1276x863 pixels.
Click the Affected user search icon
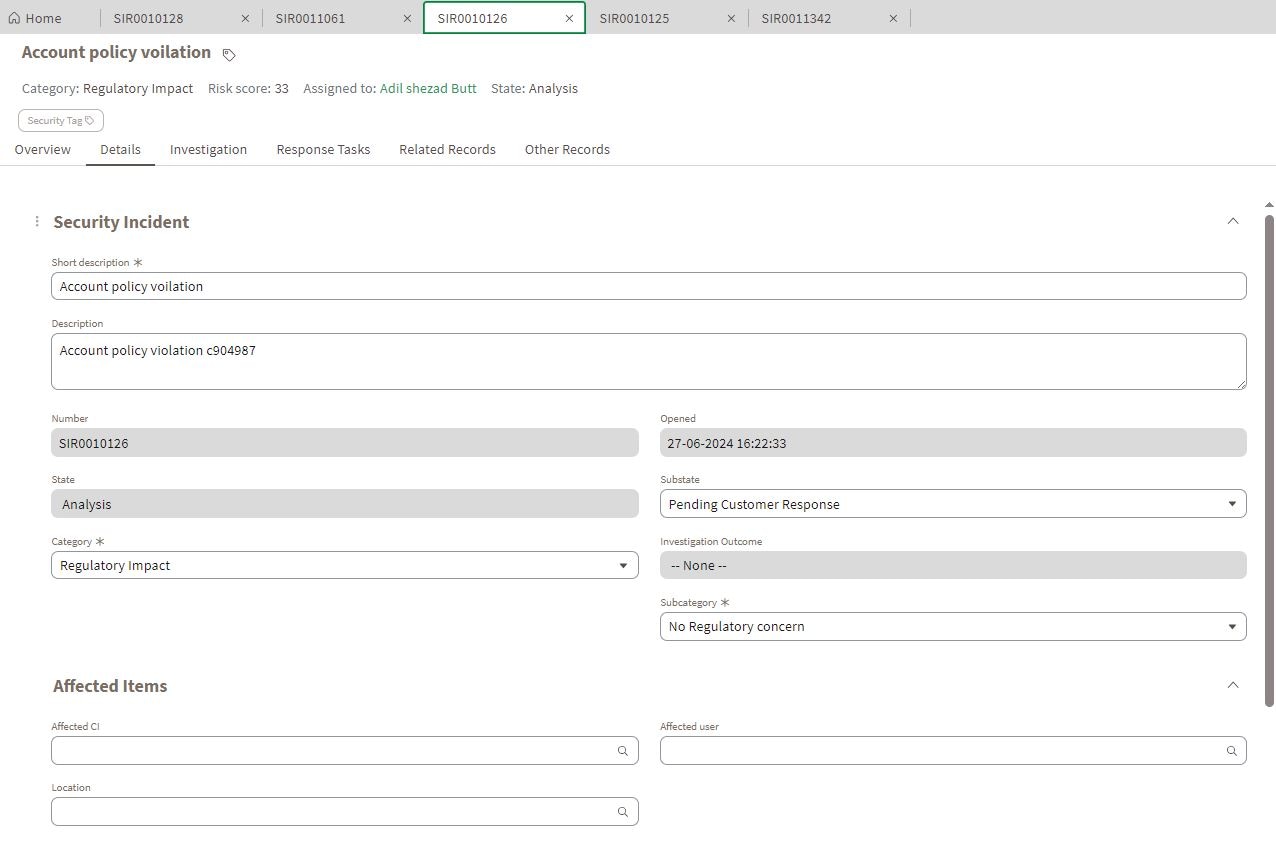pyautogui.click(x=1232, y=751)
